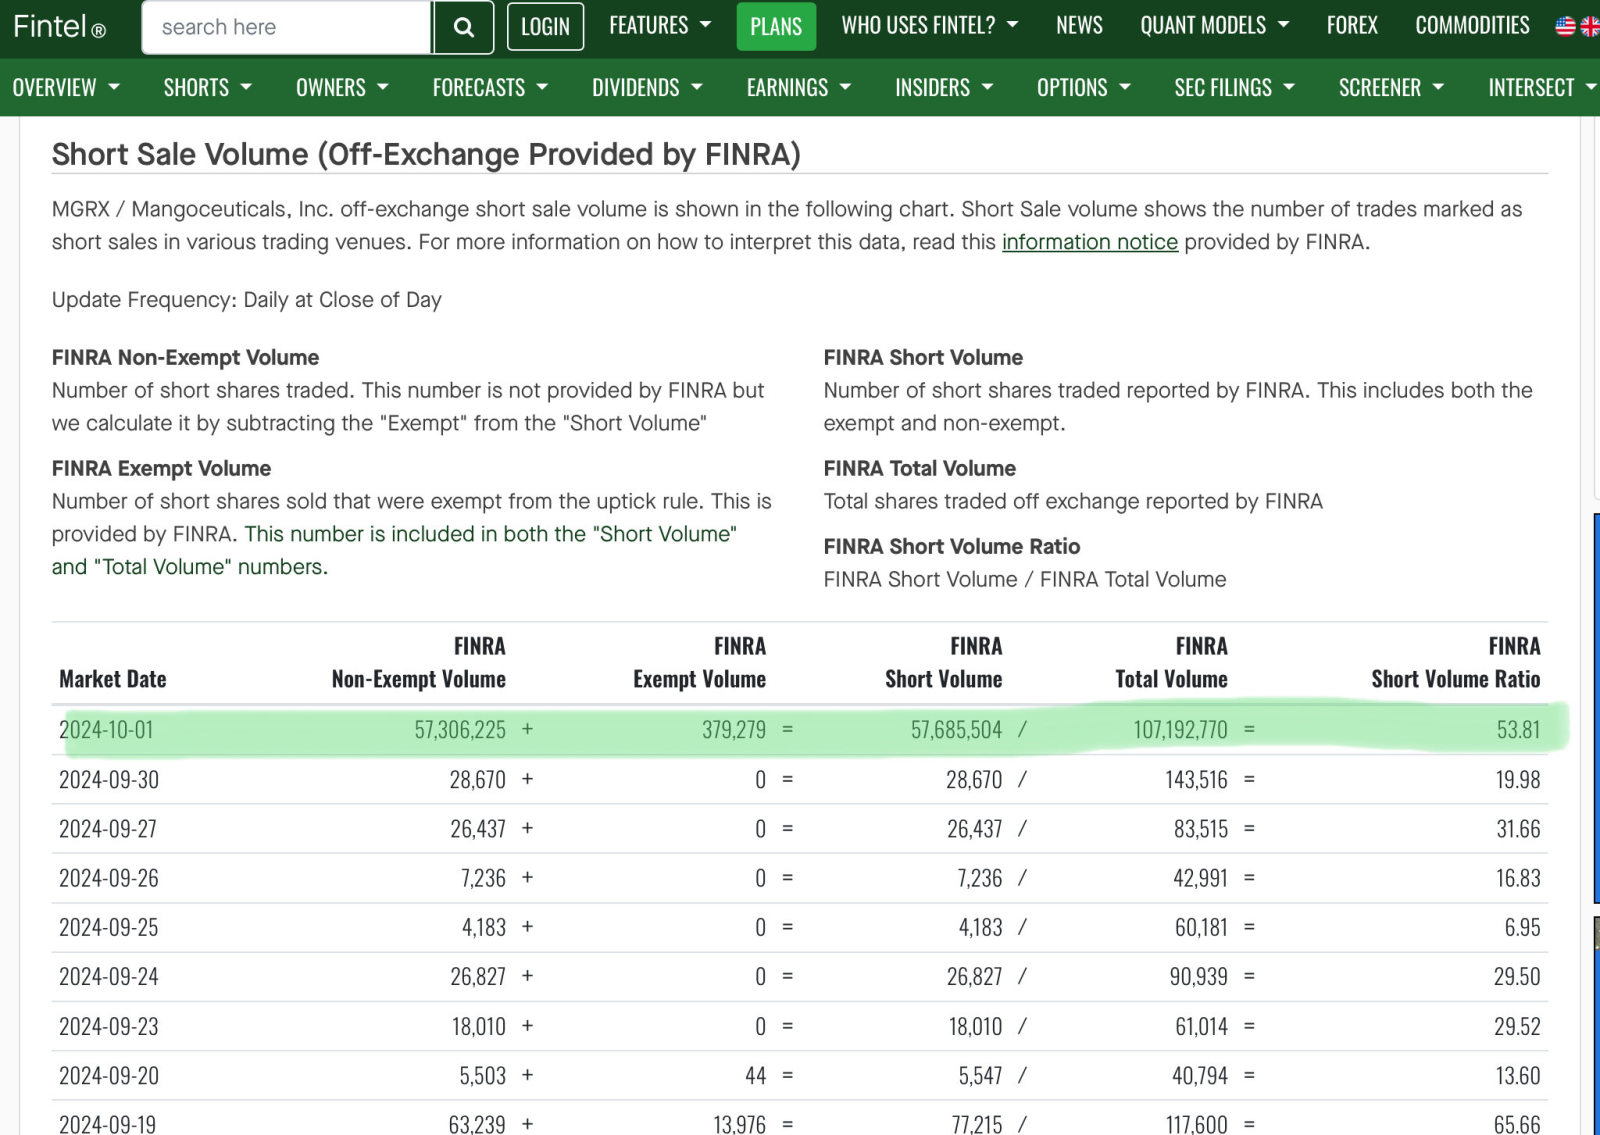Click the magnifier search button
The height and width of the screenshot is (1135, 1600).
click(463, 27)
